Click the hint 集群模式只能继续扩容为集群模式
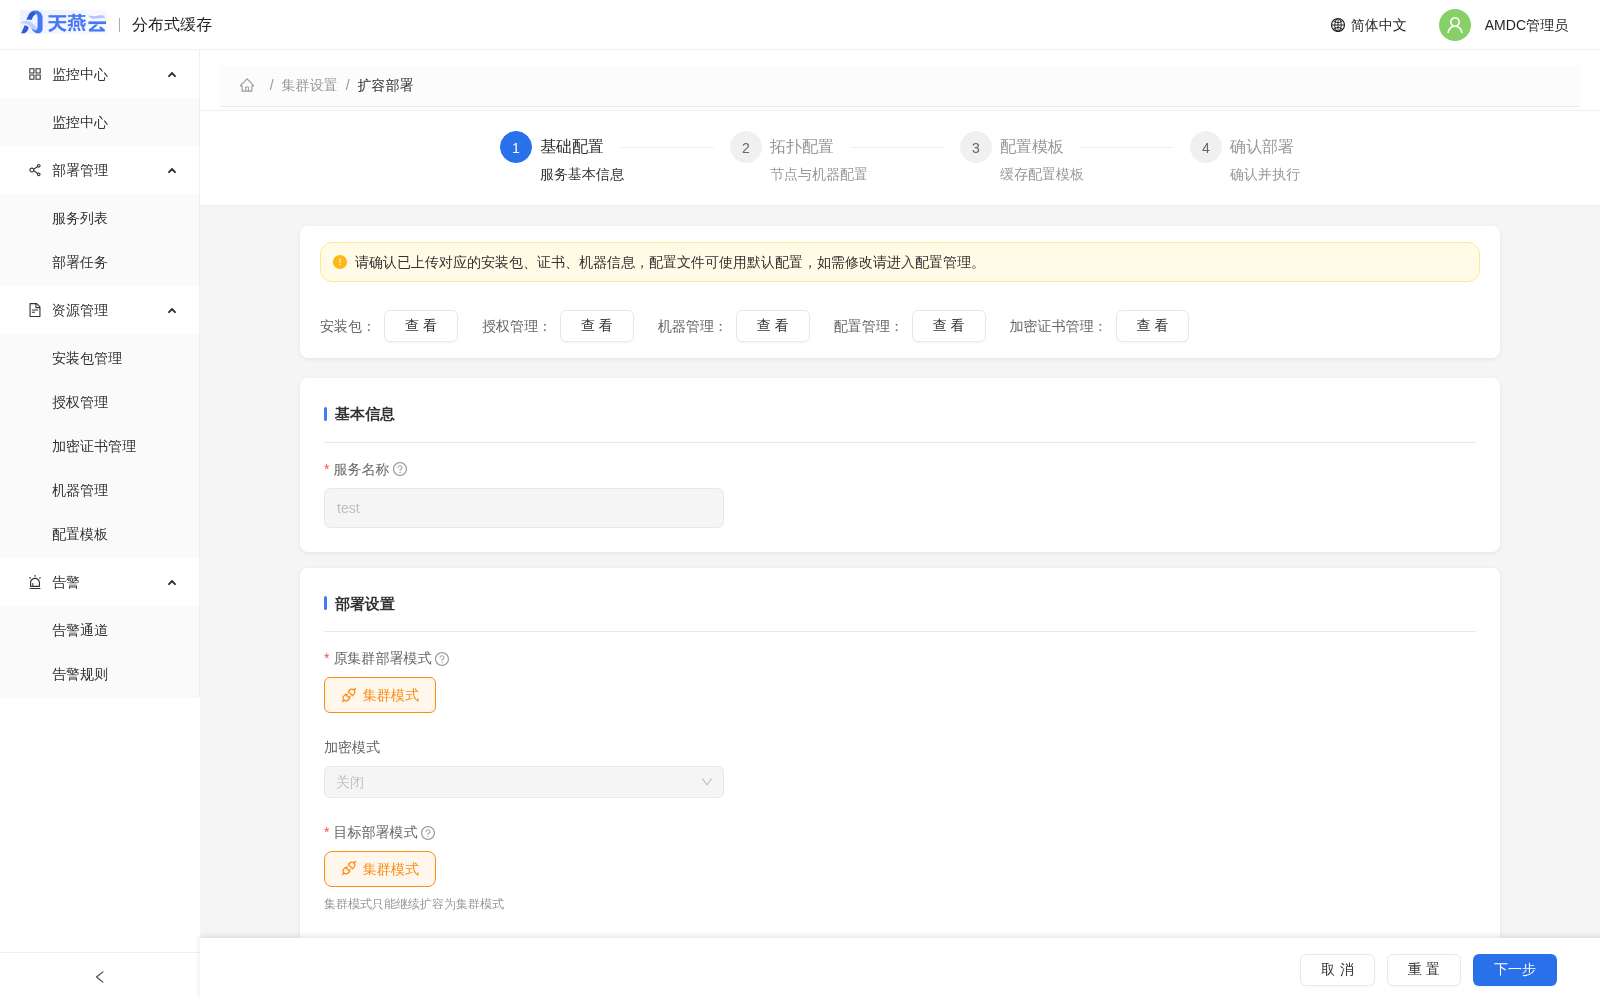Viewport: 1600px width, 1000px height. (414, 904)
